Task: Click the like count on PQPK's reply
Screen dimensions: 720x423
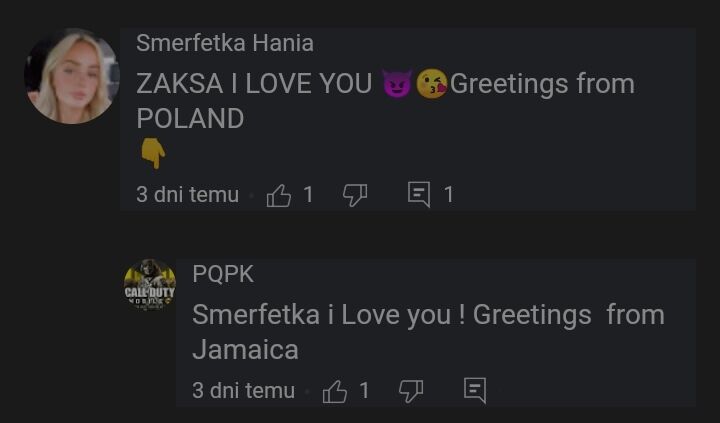Action: pyautogui.click(x=365, y=391)
